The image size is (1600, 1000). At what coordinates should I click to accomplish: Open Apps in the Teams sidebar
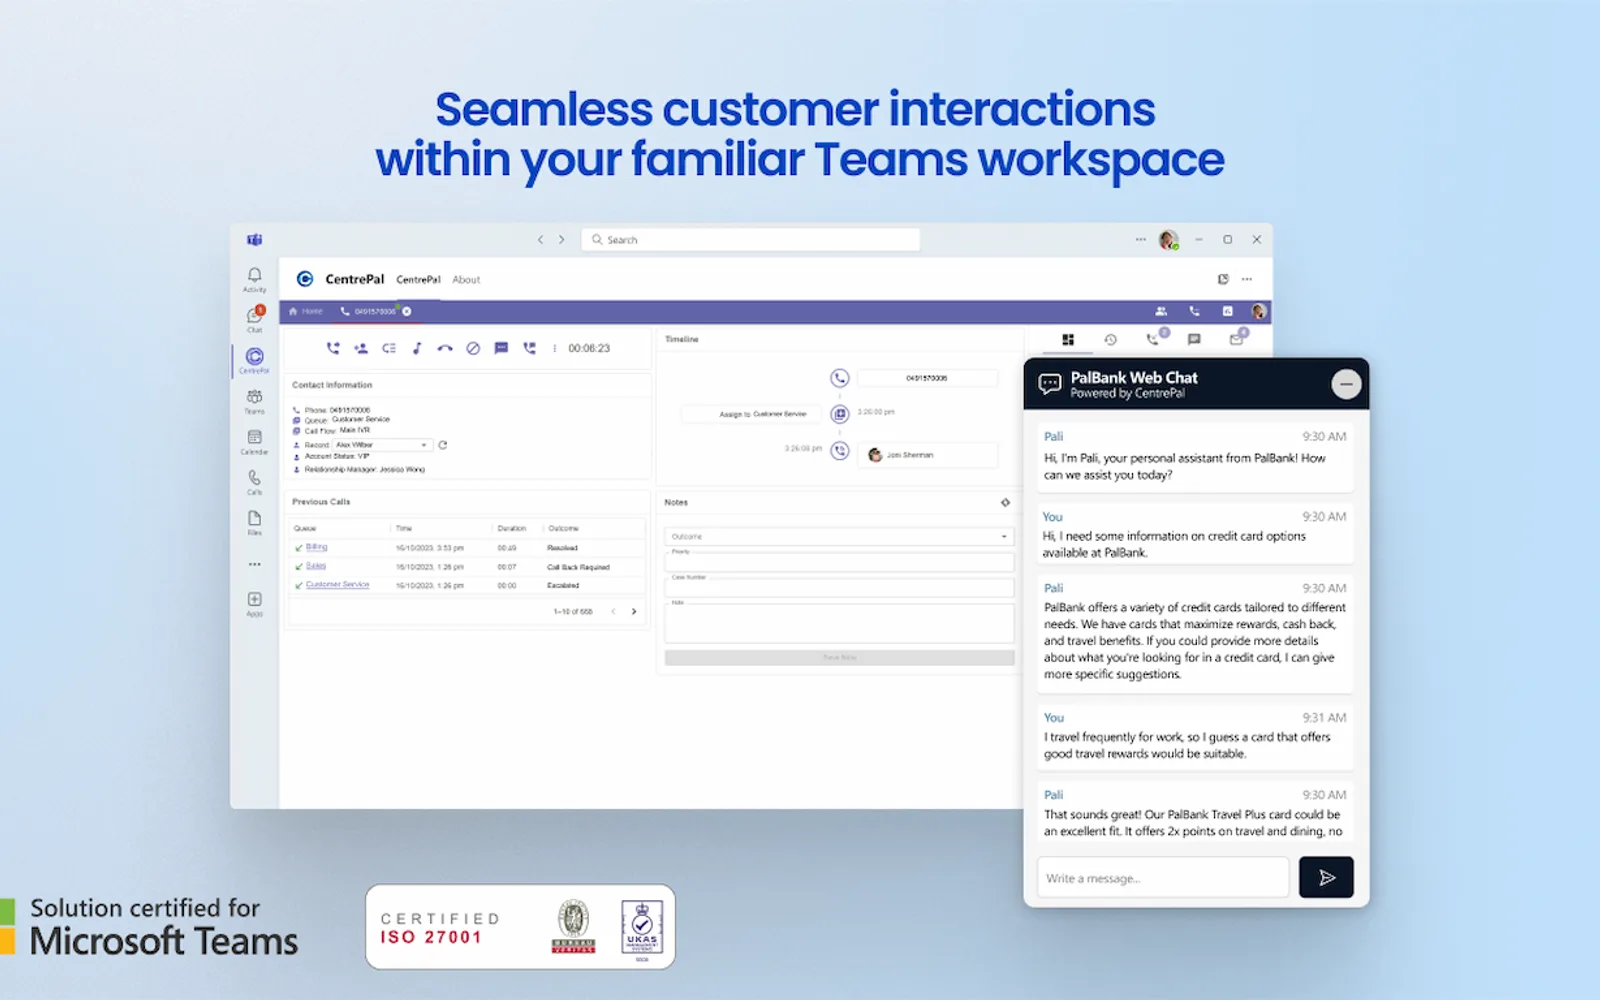(x=255, y=603)
